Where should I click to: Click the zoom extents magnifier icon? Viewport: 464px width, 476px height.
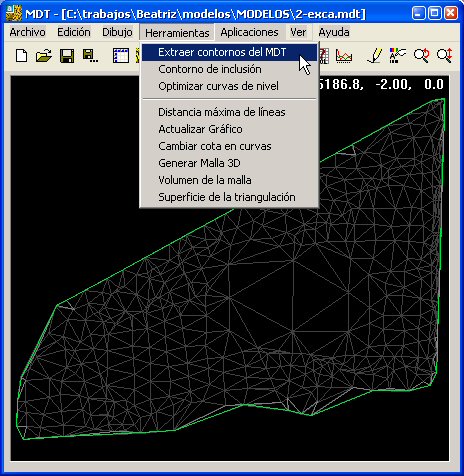point(445,56)
